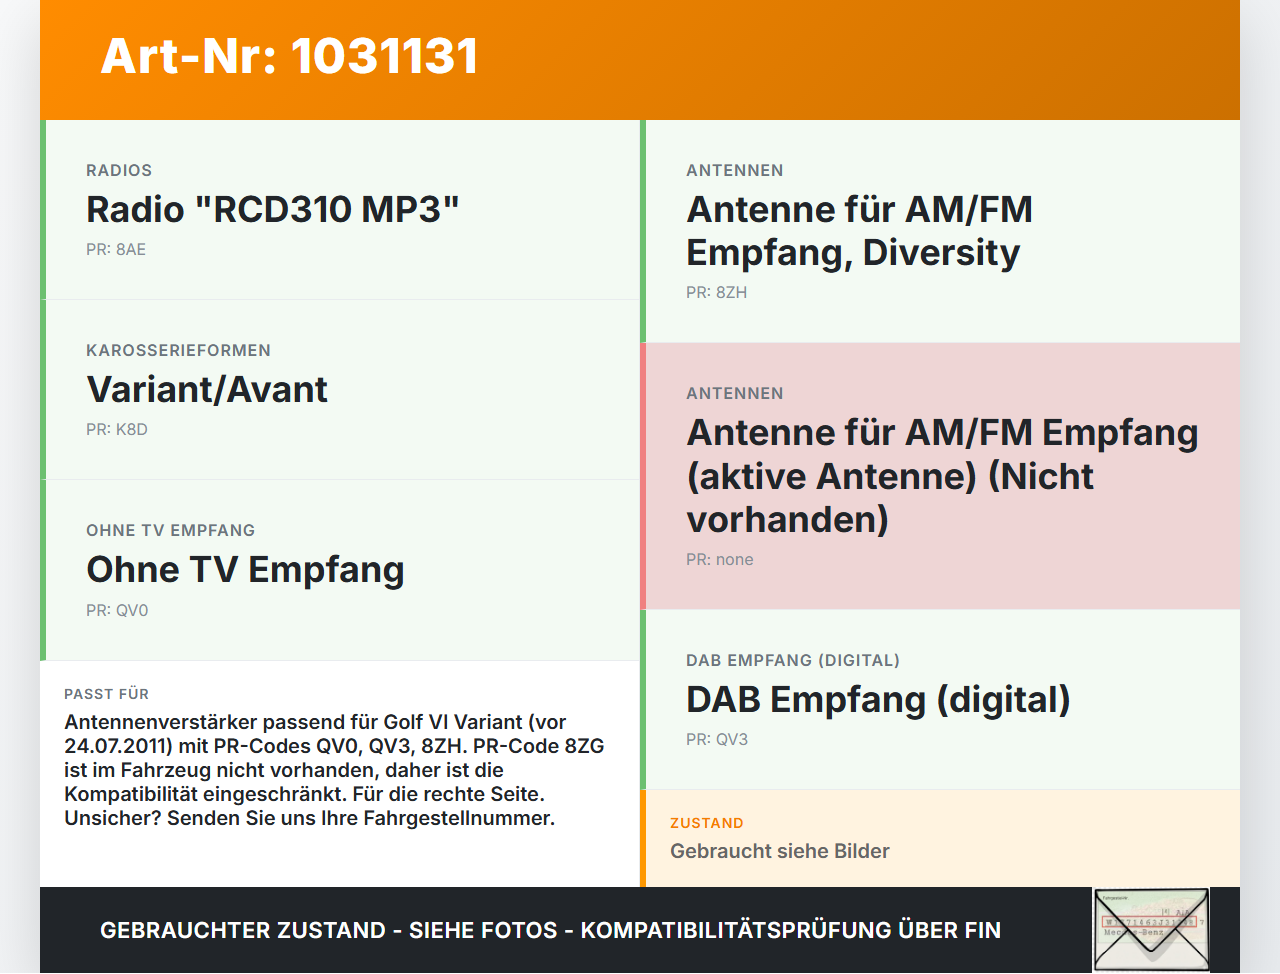Click the "KAROSSERIEFORMEN" category label
This screenshot has height=974, width=1280.
click(178, 351)
